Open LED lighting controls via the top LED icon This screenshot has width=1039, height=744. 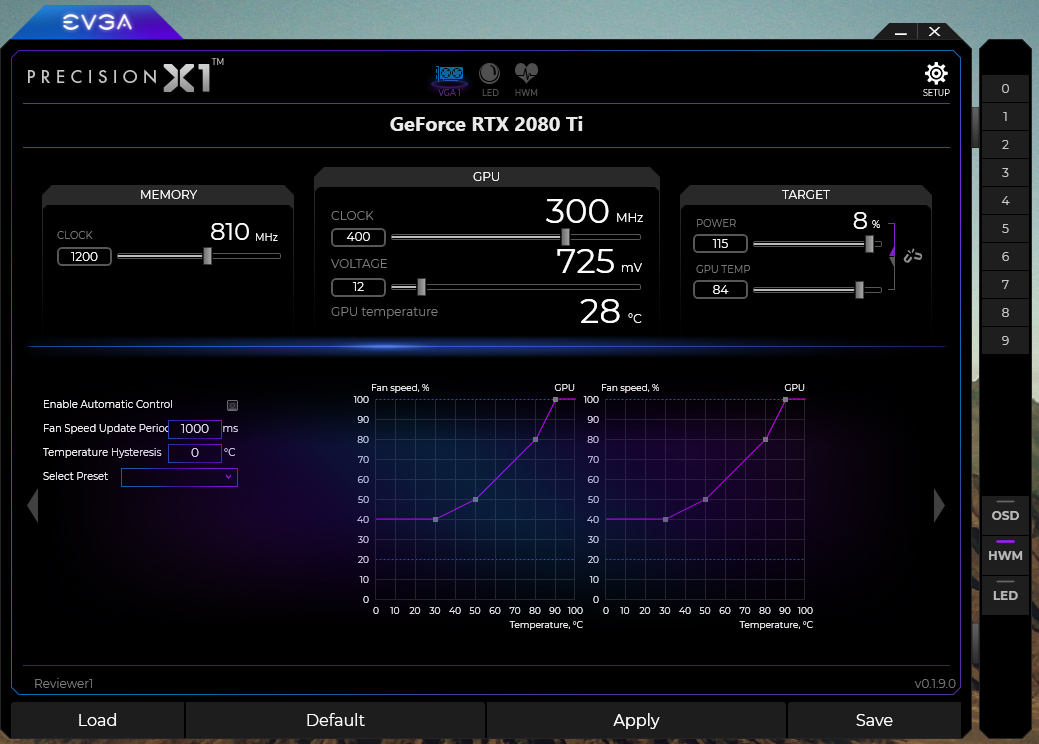pyautogui.click(x=489, y=76)
